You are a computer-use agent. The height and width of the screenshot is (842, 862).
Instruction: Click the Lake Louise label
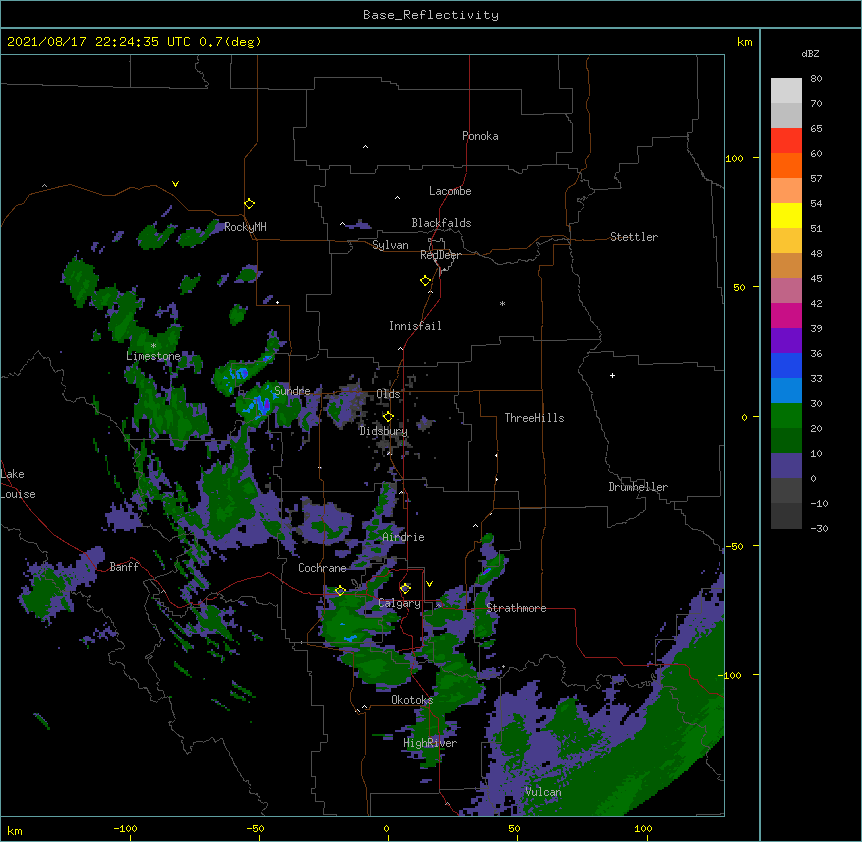click(x=18, y=484)
